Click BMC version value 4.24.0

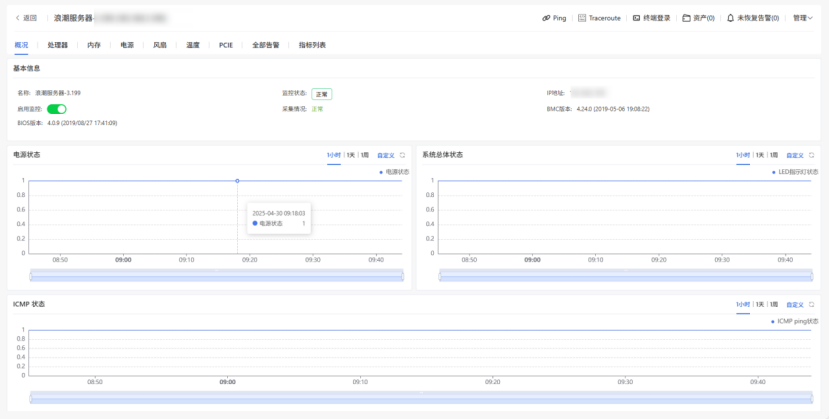point(613,109)
